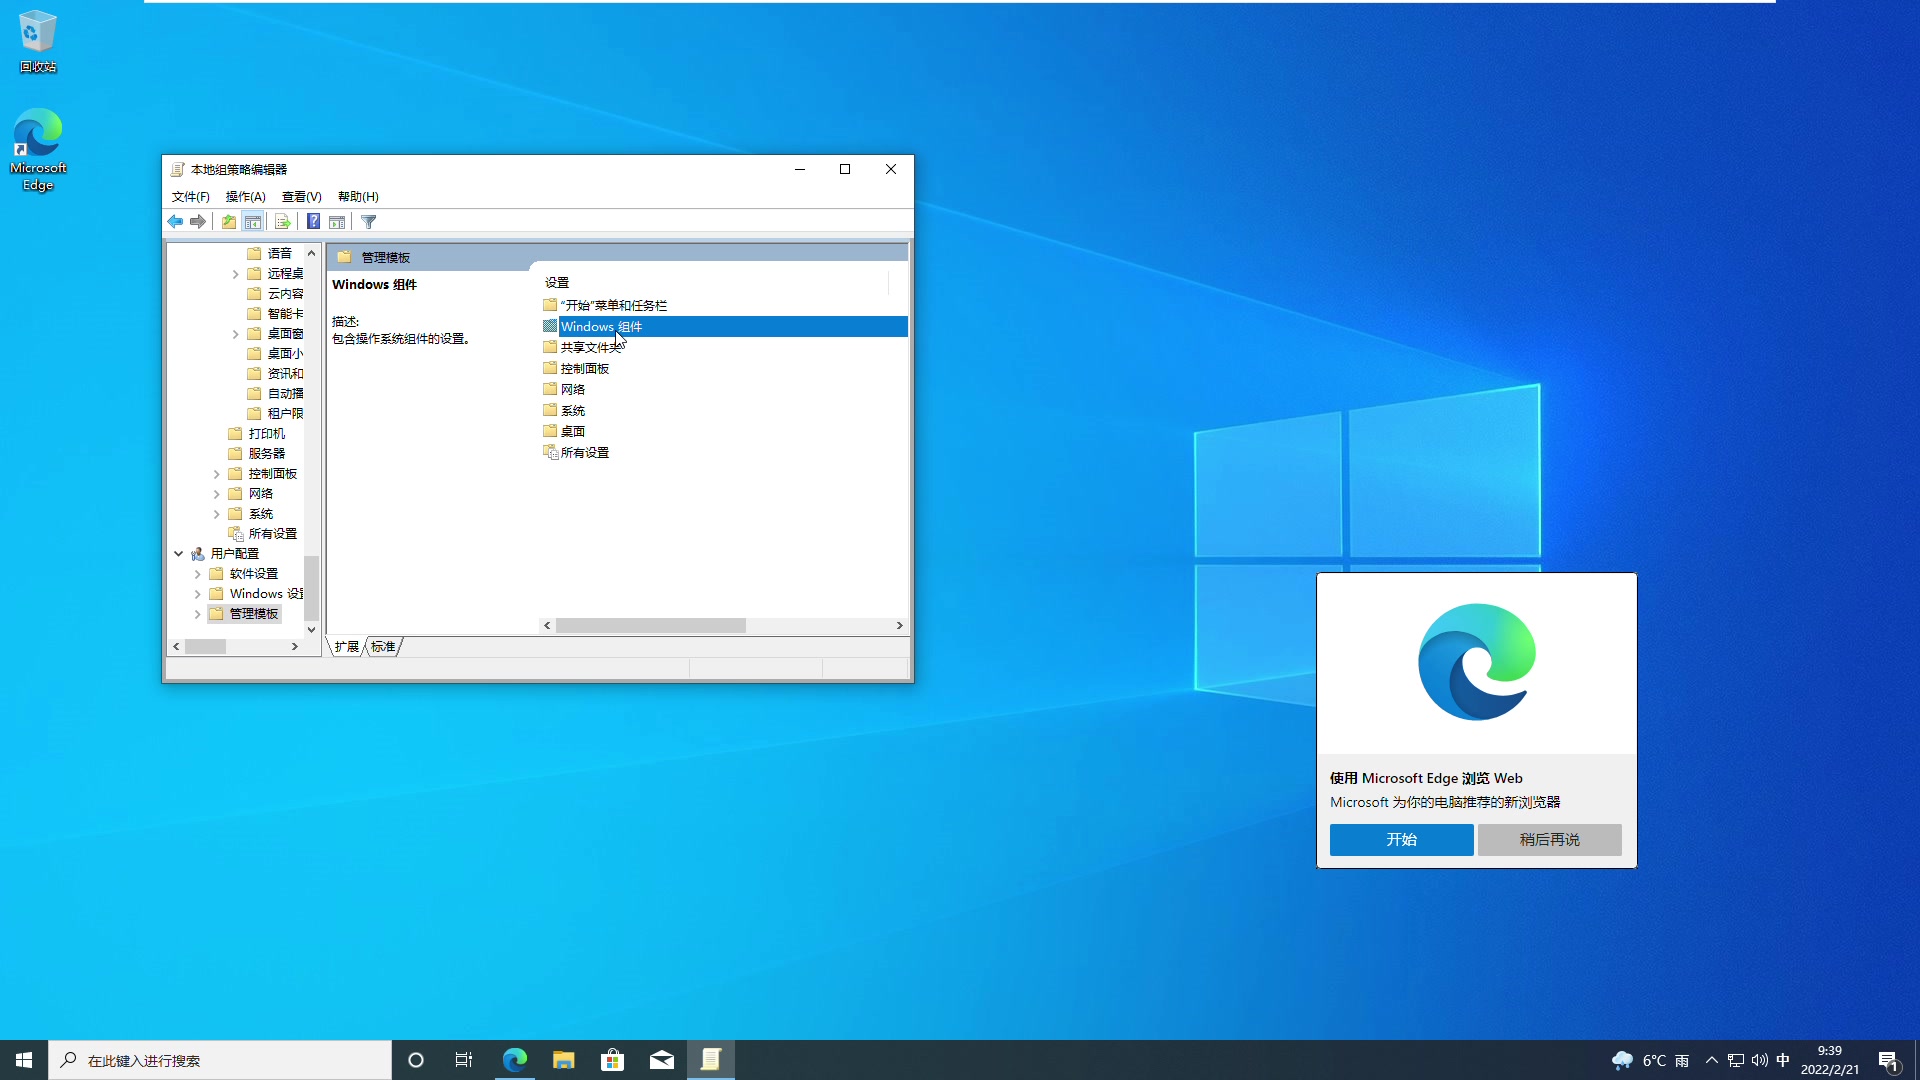Expand the 软件设置 tree node
Image resolution: width=1920 pixels, height=1080 pixels.
point(197,574)
